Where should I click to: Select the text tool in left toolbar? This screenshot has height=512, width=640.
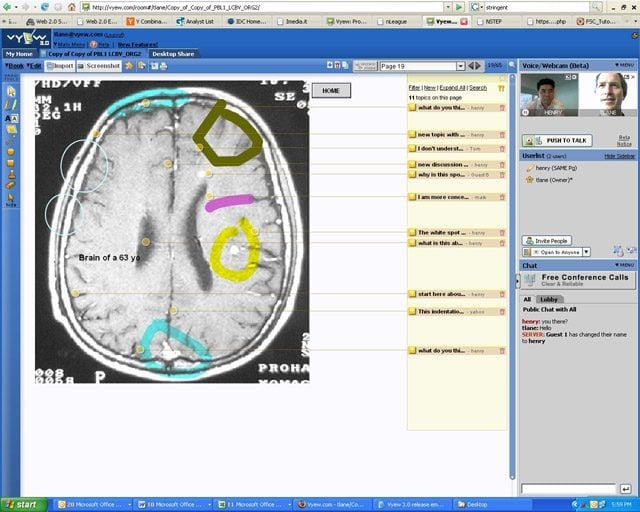(11, 118)
